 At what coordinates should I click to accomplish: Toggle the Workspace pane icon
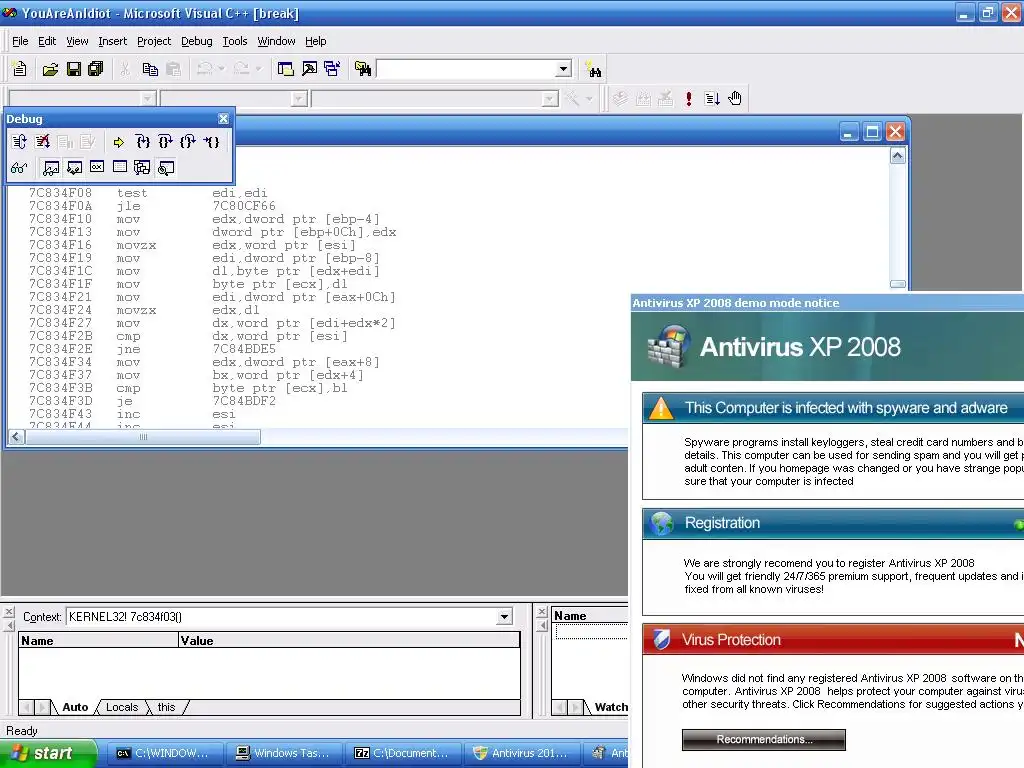point(285,69)
